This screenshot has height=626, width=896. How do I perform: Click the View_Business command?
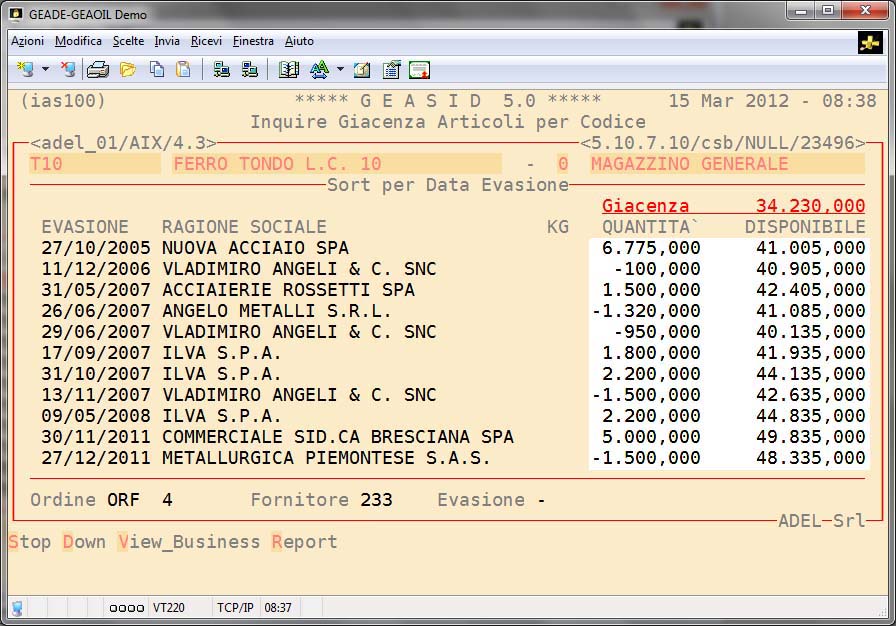188,542
